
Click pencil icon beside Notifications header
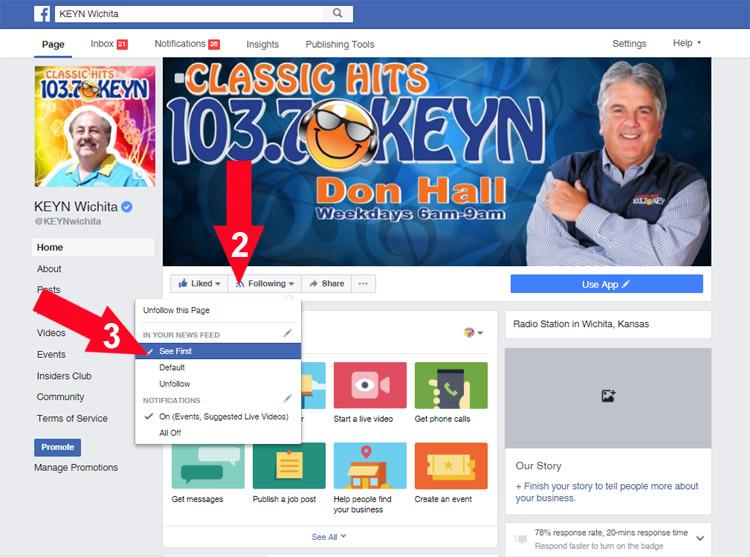[x=287, y=398]
